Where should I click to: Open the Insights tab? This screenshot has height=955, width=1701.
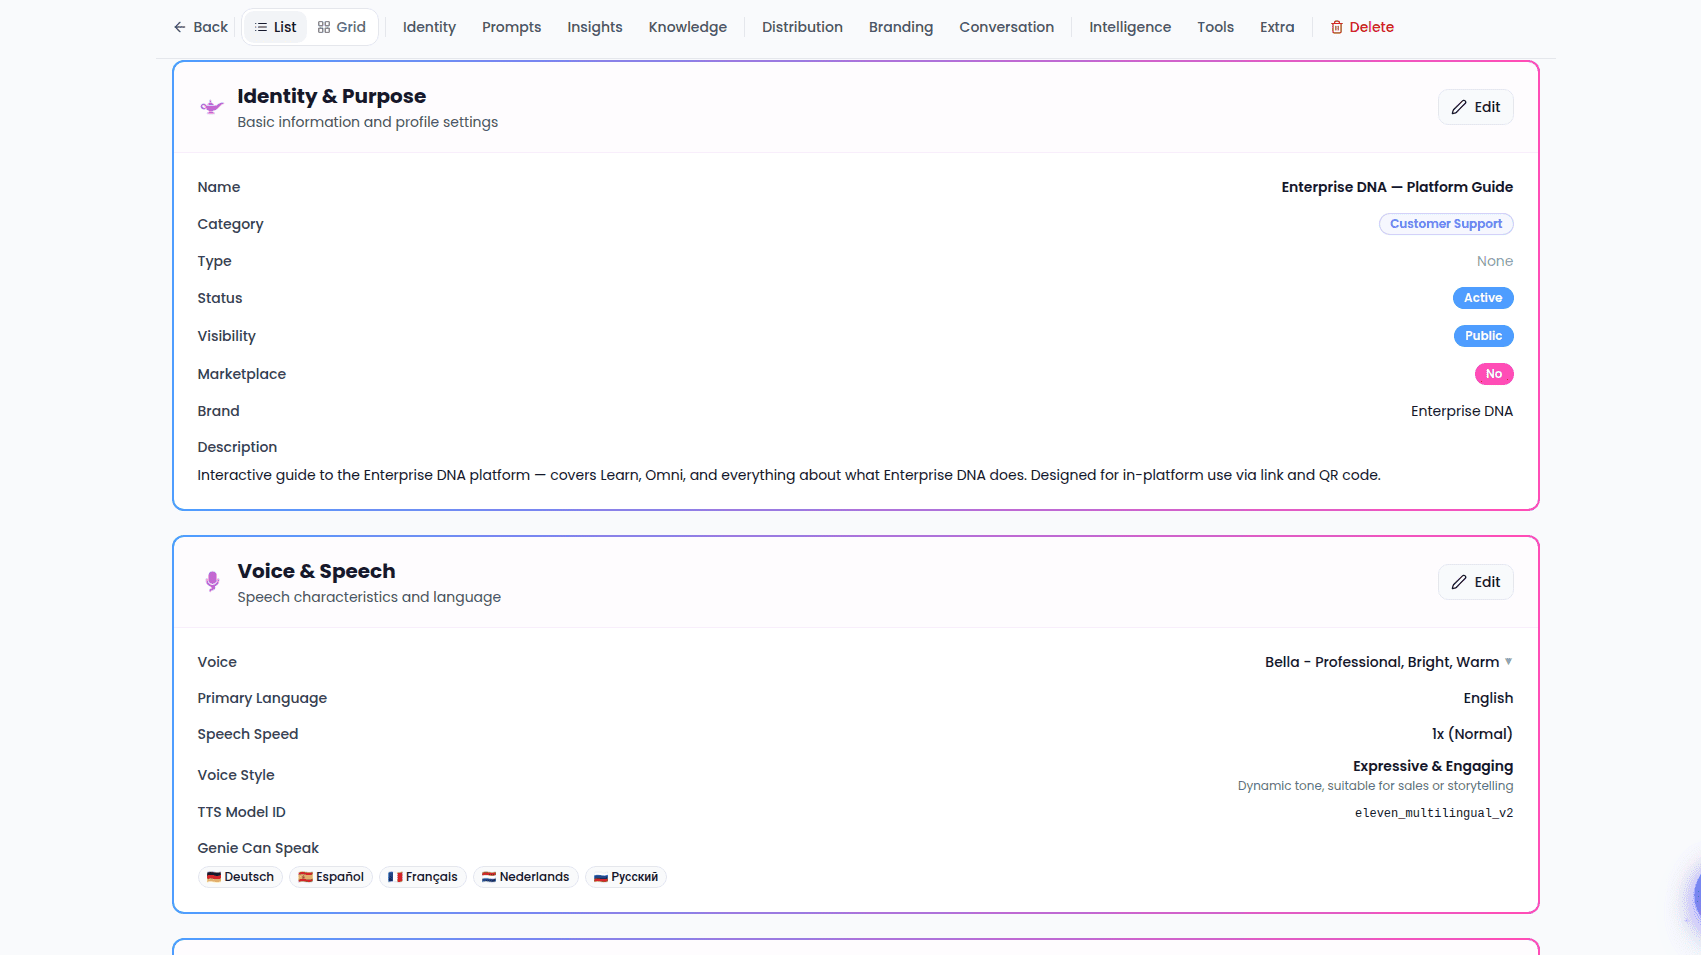click(594, 27)
